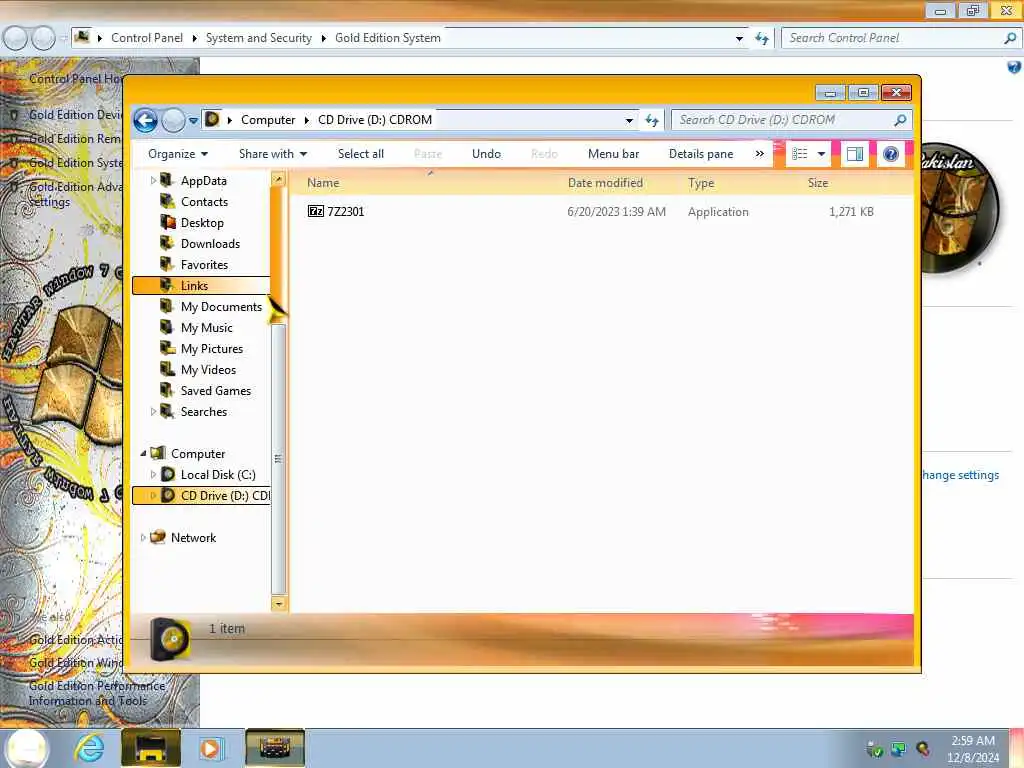Open the view options dropdown arrow
1024x768 pixels.
[x=822, y=154]
